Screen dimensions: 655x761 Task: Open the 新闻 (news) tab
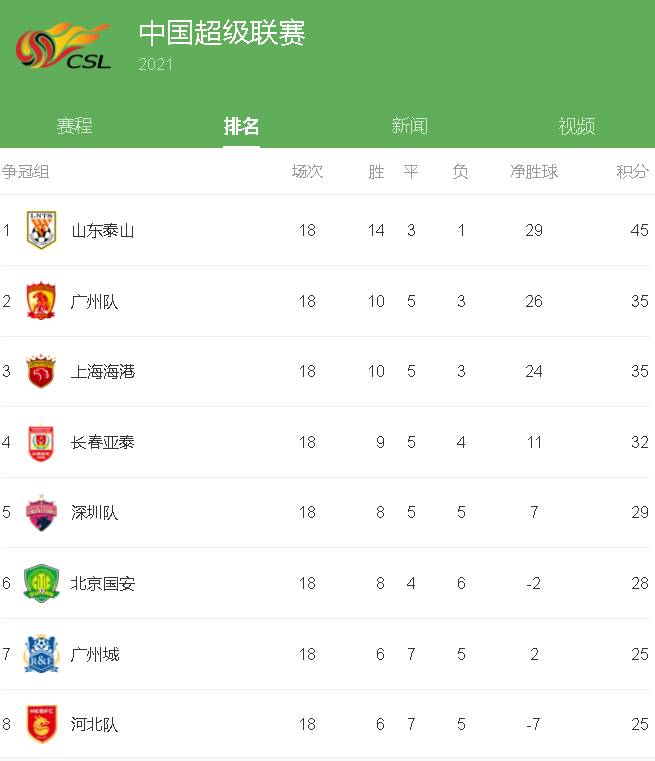(x=409, y=126)
